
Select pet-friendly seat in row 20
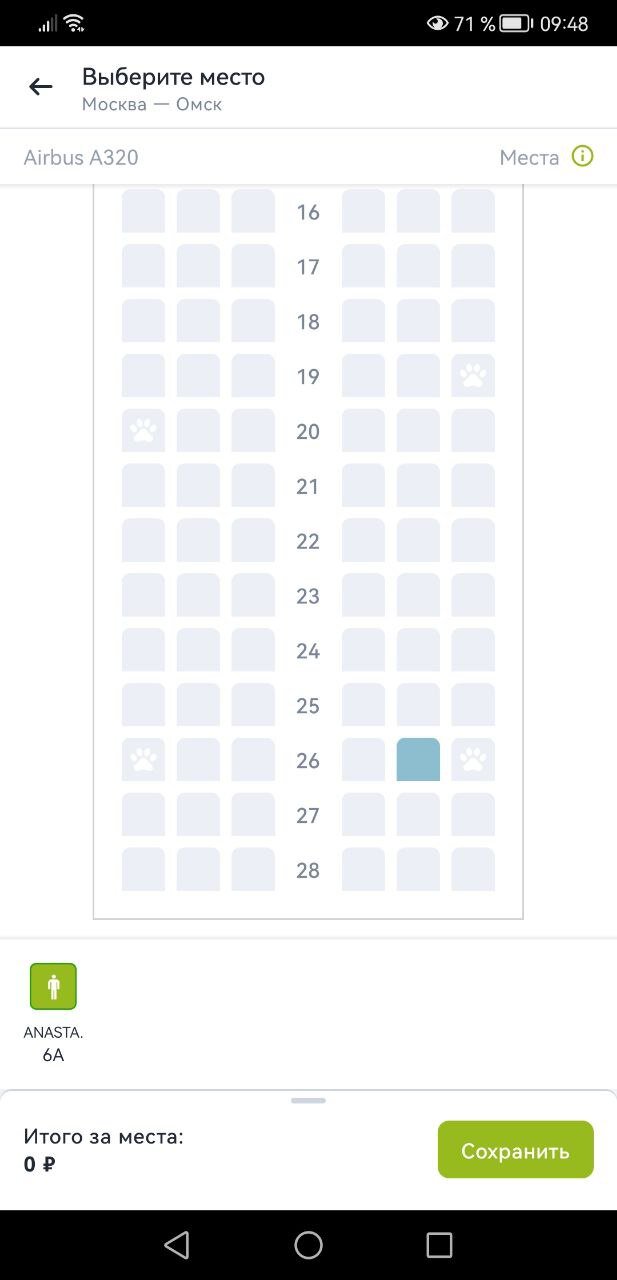[143, 431]
